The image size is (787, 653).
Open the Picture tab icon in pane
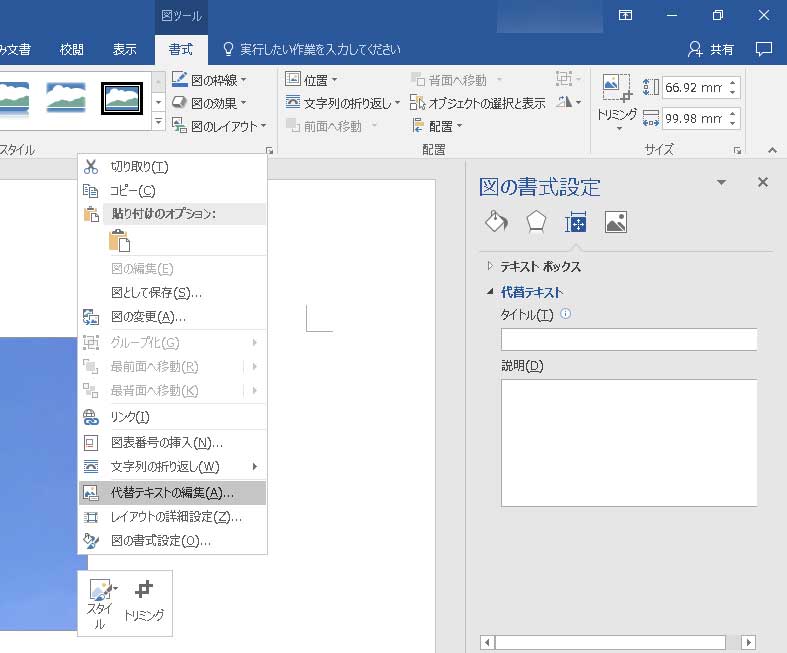point(616,222)
